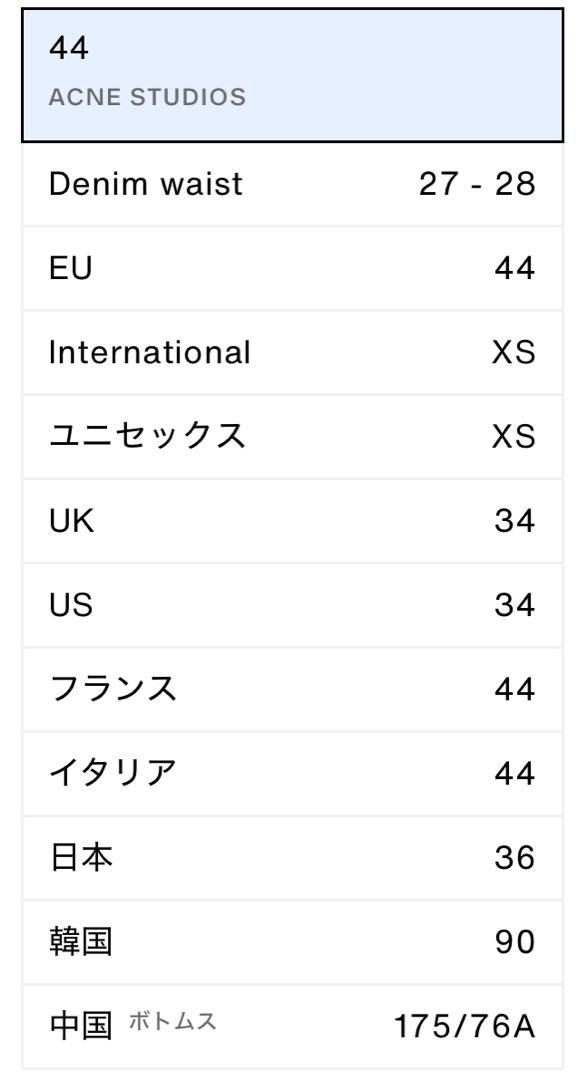The width and height of the screenshot is (579, 1080).
Task: Select the UK value 34
Action: tap(514, 520)
